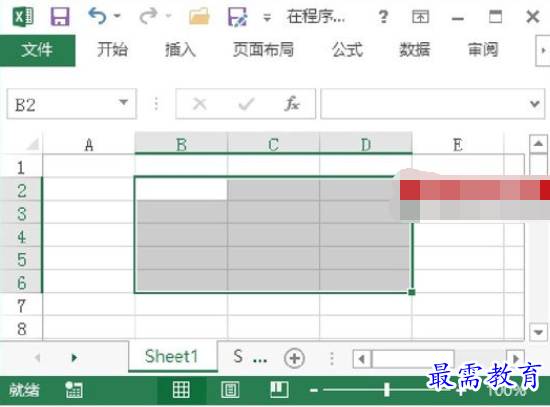Click macro recording icon in status bar
Viewport: 550px width, 407px height.
[74, 390]
